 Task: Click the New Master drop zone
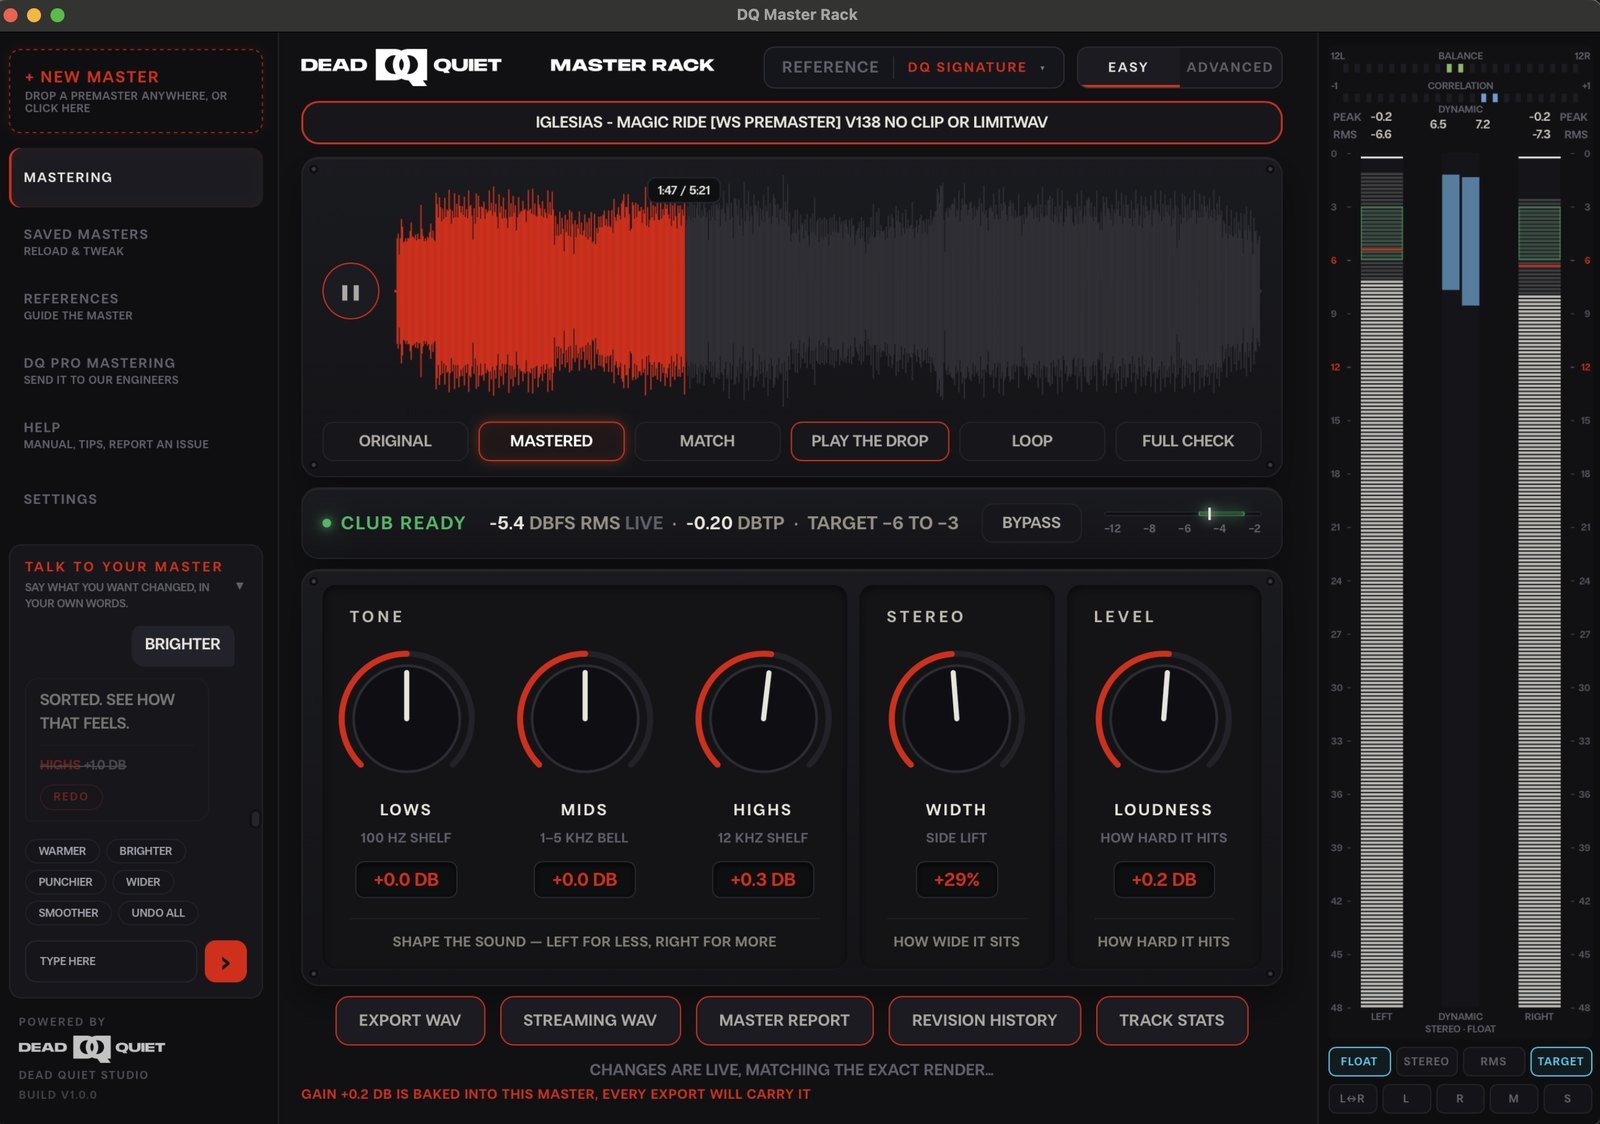coord(136,91)
